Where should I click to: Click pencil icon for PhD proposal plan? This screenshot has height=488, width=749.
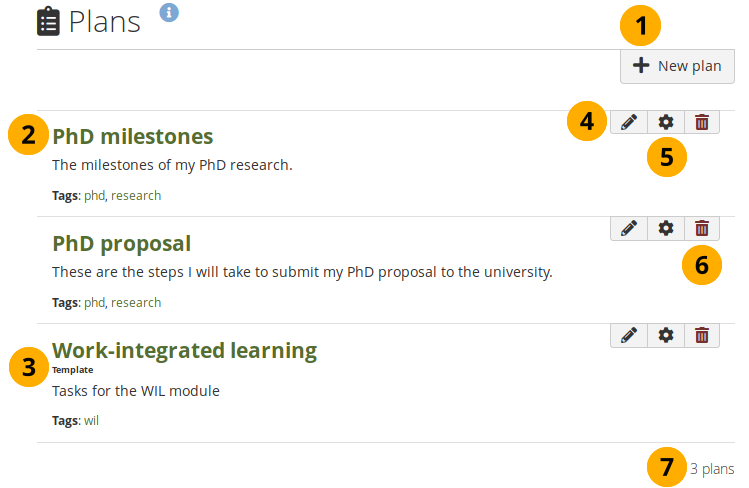(x=629, y=228)
